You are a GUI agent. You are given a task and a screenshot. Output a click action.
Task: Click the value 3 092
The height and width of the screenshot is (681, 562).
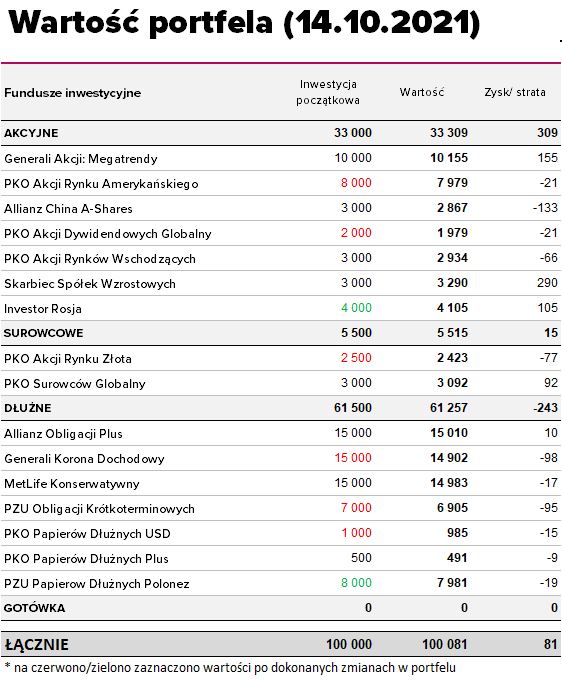(452, 383)
